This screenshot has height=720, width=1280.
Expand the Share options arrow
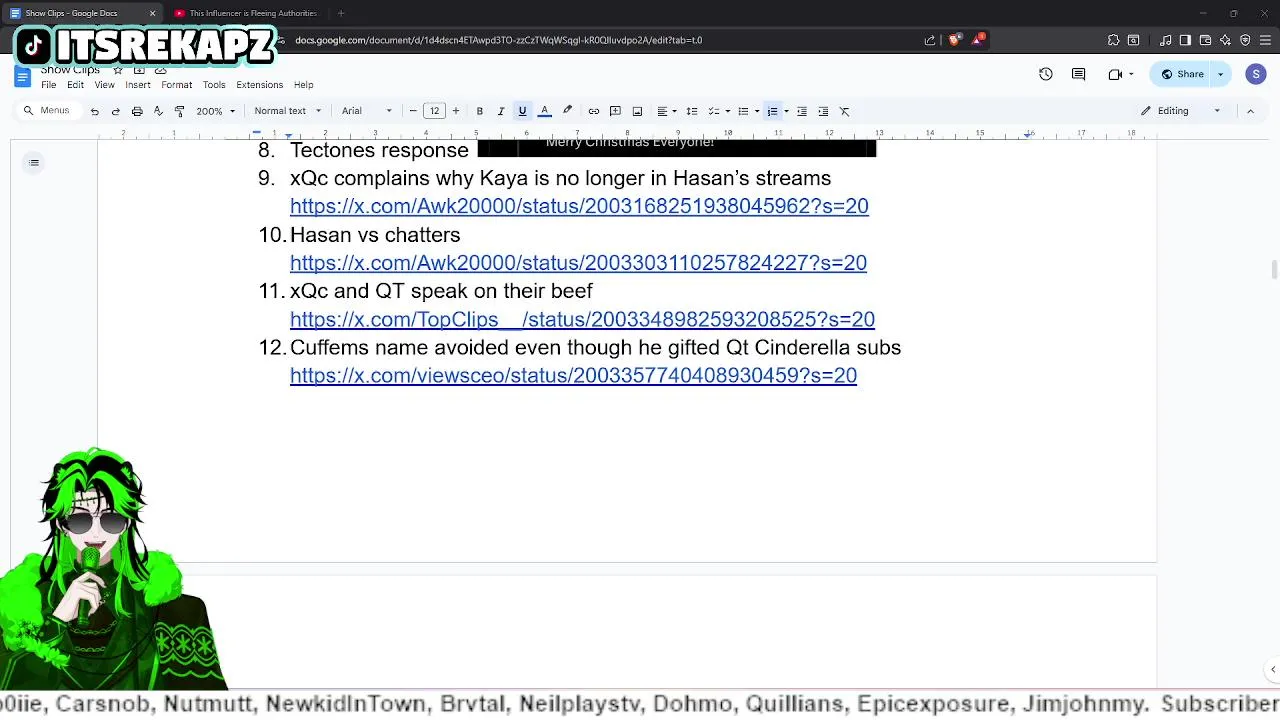[x=1221, y=74]
